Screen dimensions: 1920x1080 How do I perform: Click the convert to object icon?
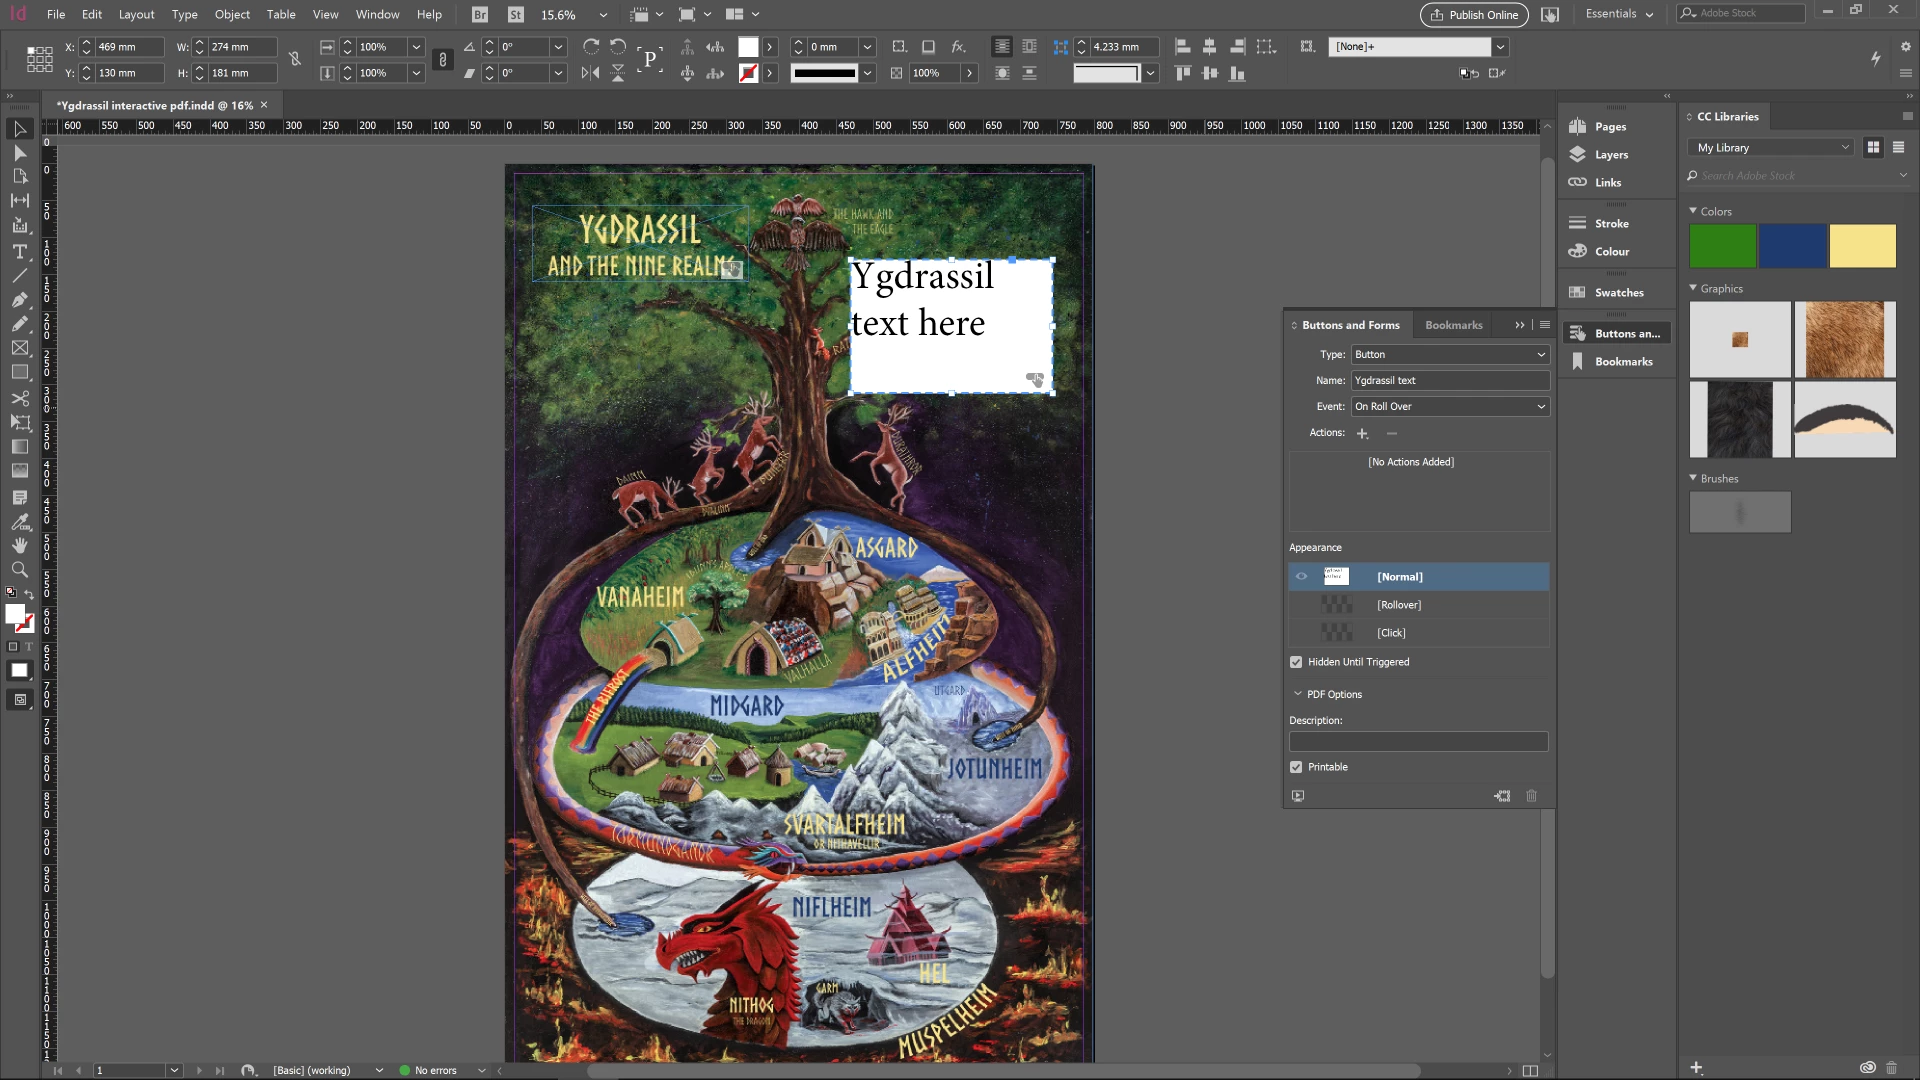tap(1502, 796)
